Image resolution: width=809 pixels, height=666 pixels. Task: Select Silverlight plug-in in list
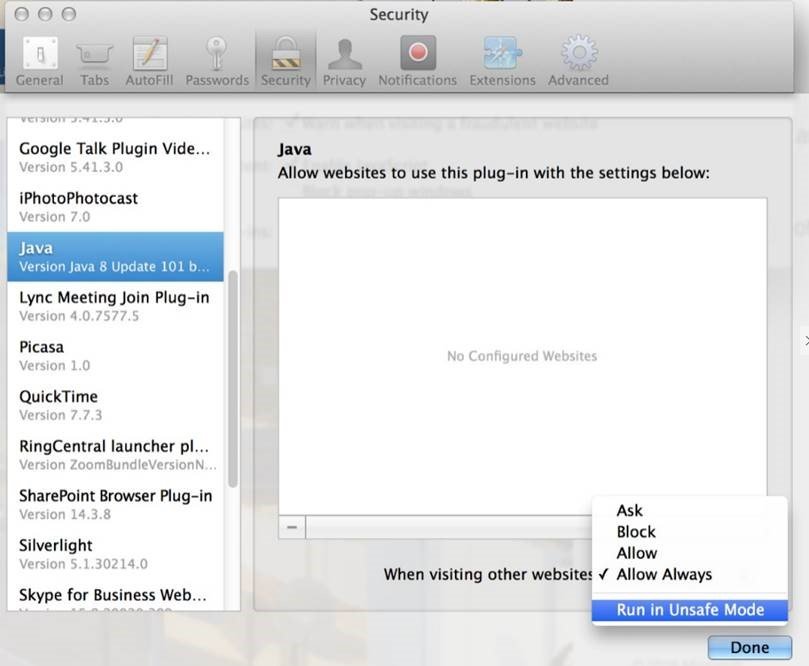(116, 554)
